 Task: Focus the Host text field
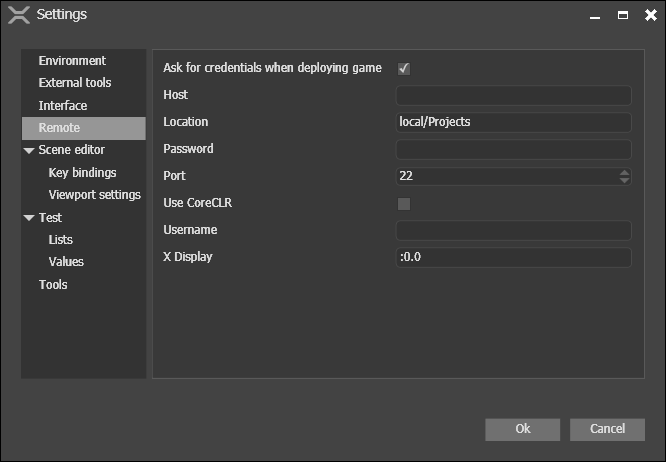513,95
